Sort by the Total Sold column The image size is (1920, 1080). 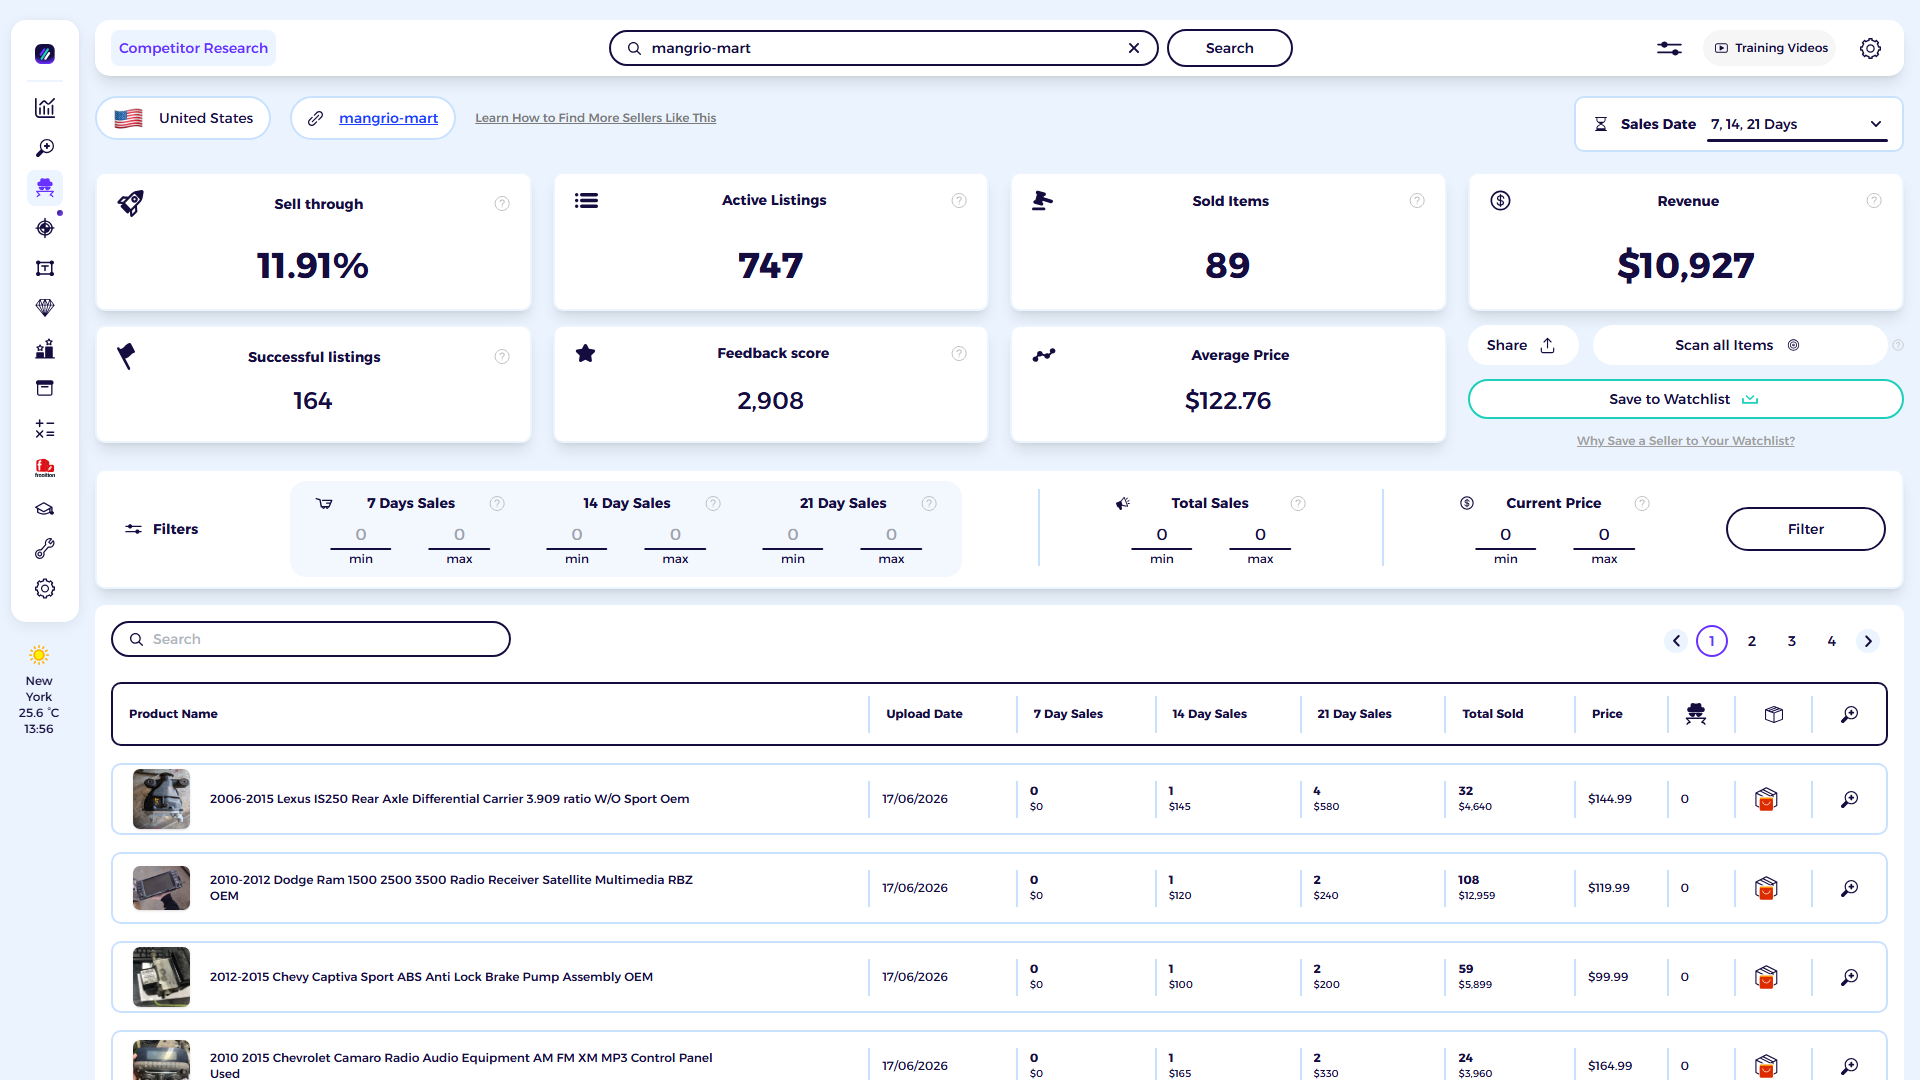[x=1493, y=714]
